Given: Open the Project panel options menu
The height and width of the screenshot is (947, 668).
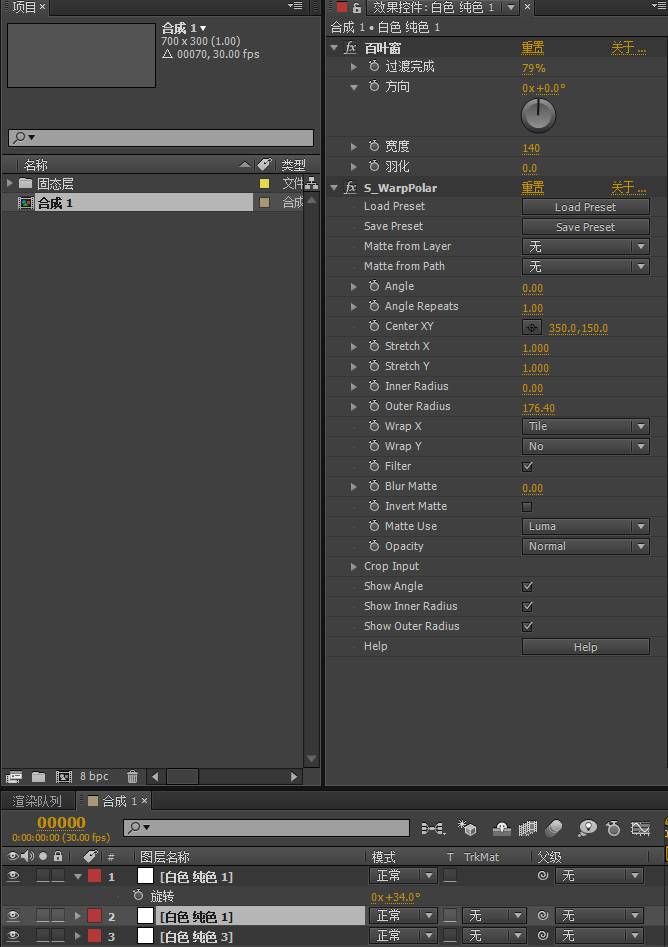Looking at the screenshot, I should 295,6.
